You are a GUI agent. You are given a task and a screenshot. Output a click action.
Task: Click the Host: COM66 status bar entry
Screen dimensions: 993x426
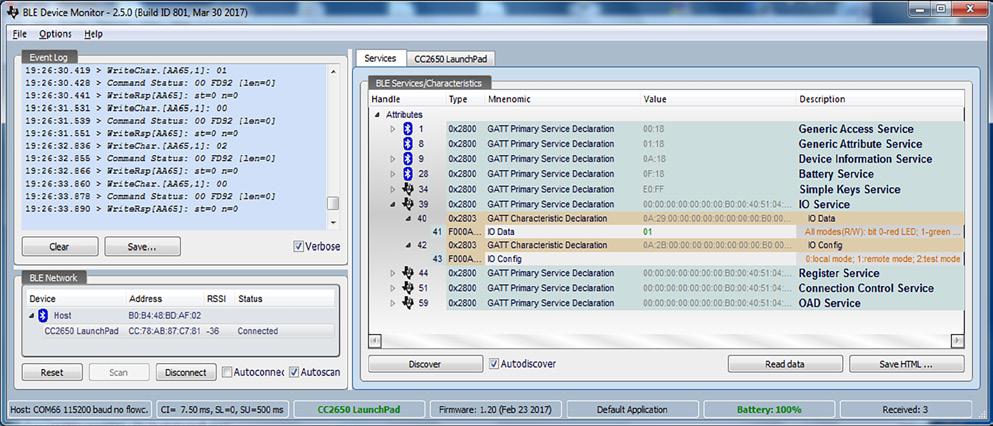(80, 410)
